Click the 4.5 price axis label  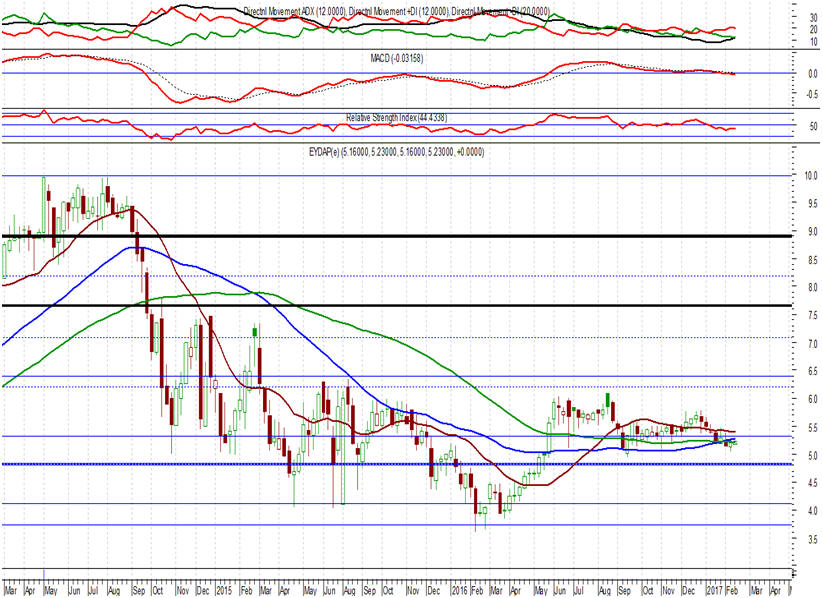tap(812, 483)
